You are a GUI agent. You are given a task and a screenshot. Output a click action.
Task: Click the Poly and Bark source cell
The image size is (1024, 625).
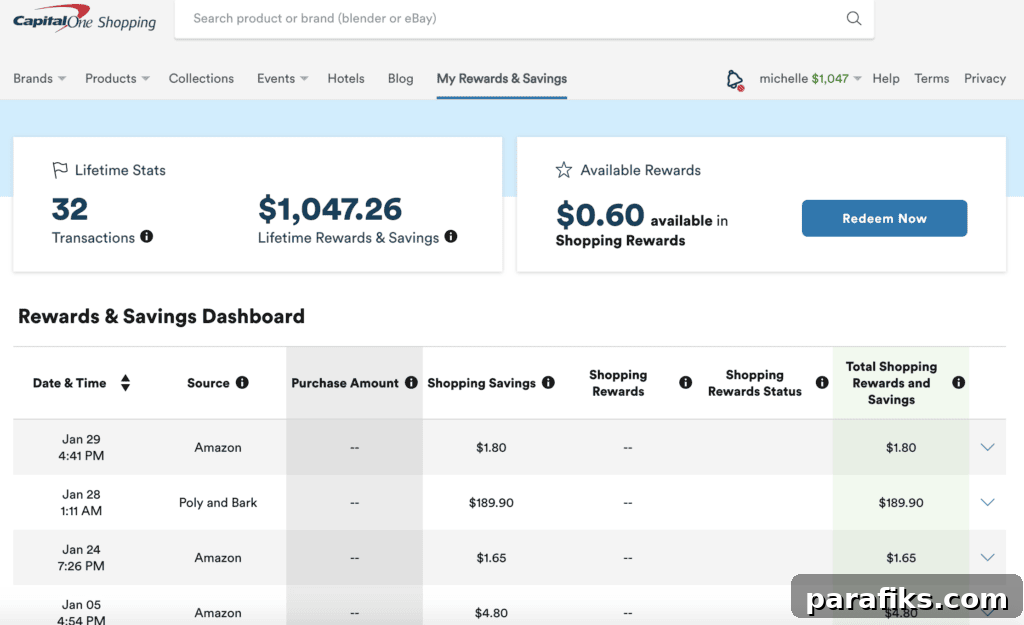tap(218, 502)
